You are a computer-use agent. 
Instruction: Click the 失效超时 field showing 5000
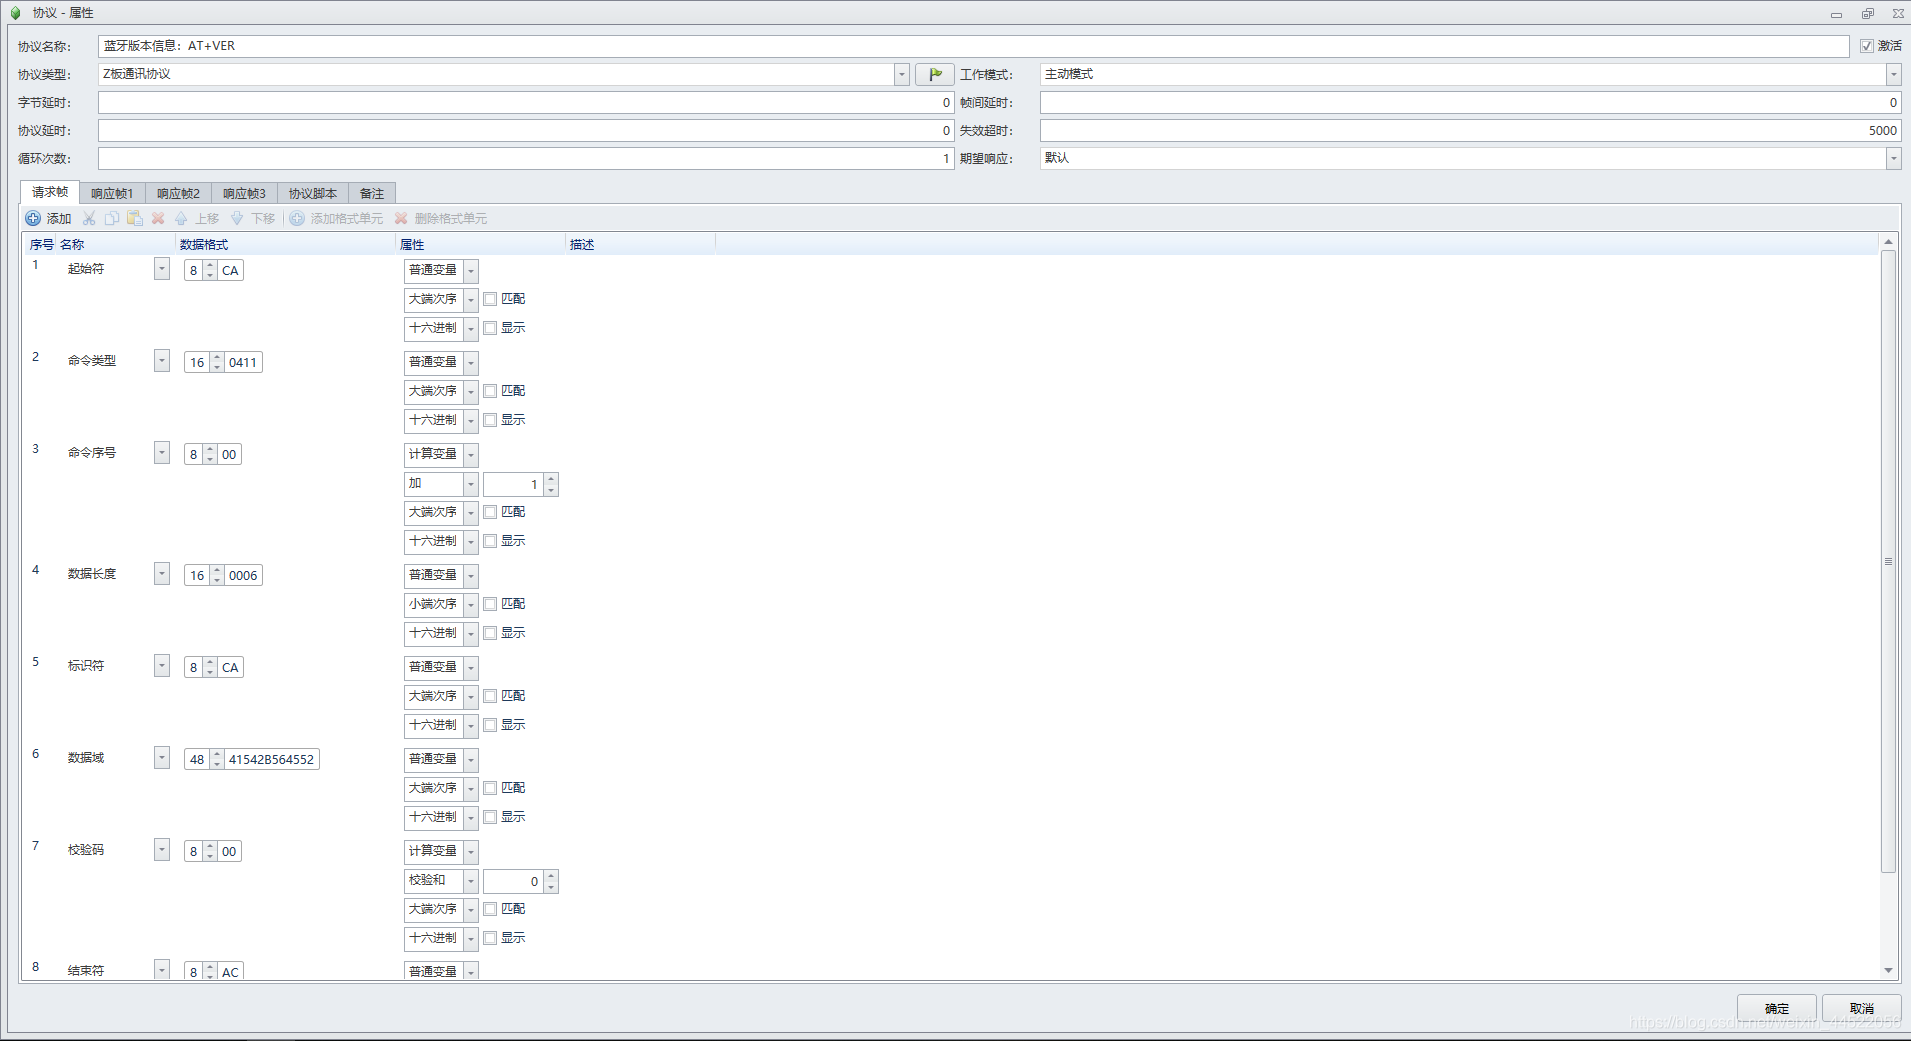pos(1470,130)
